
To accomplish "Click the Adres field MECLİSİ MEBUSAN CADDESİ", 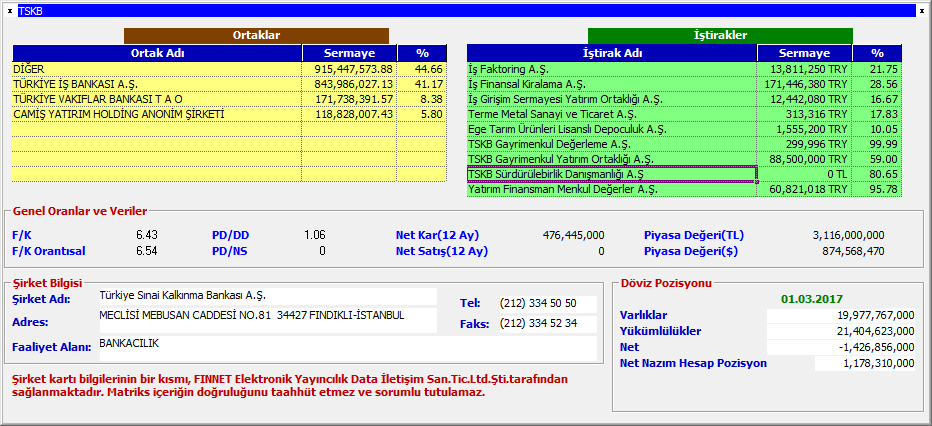I will [x=267, y=320].
